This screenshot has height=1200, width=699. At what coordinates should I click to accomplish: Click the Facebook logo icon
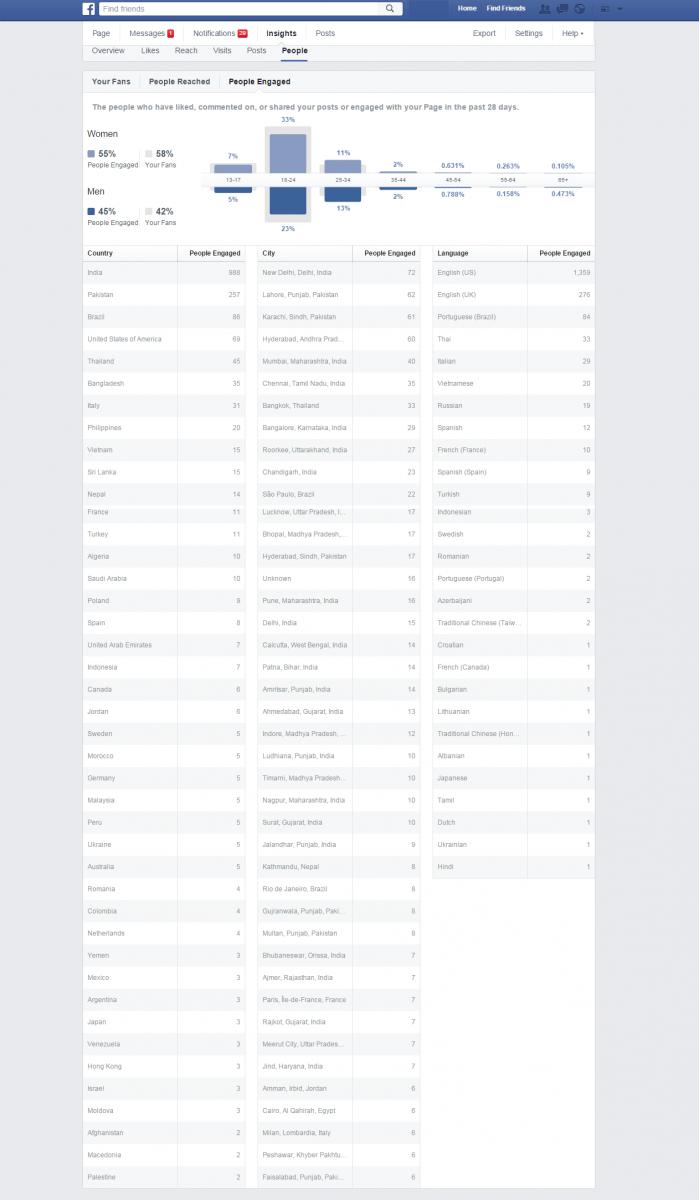(x=88, y=8)
